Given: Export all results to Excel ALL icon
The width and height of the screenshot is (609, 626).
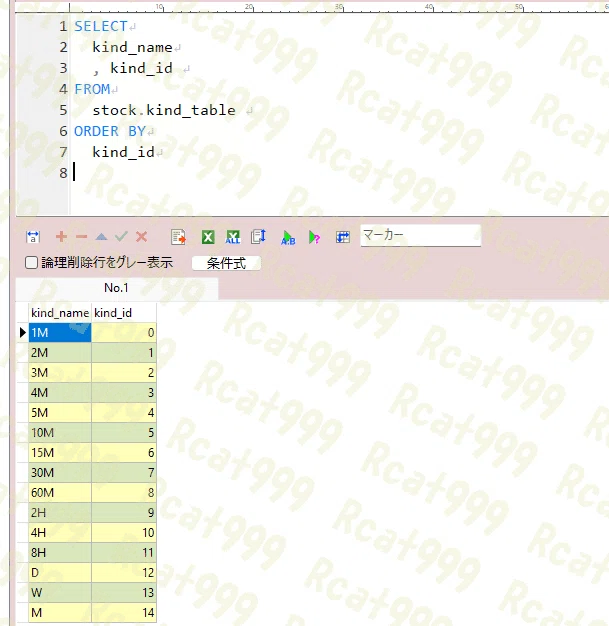Looking at the screenshot, I should [x=233, y=237].
